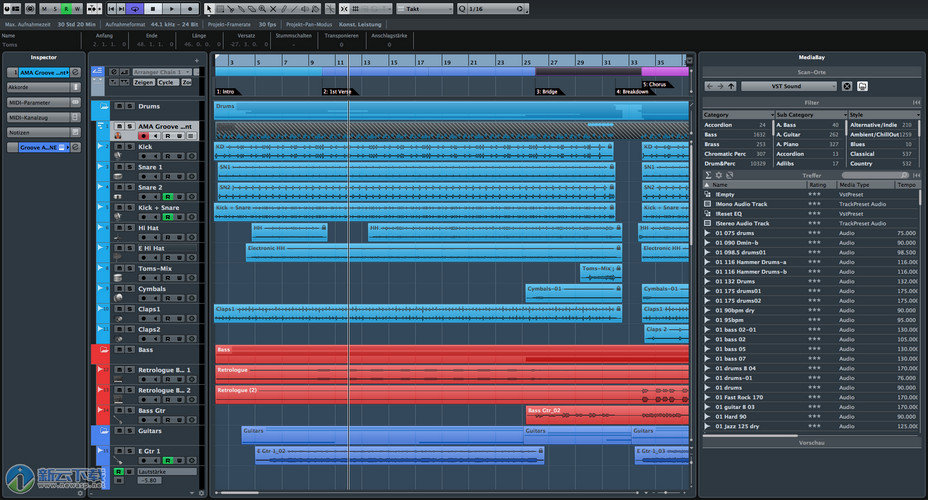Select the Range Selection tool

tap(220, 9)
